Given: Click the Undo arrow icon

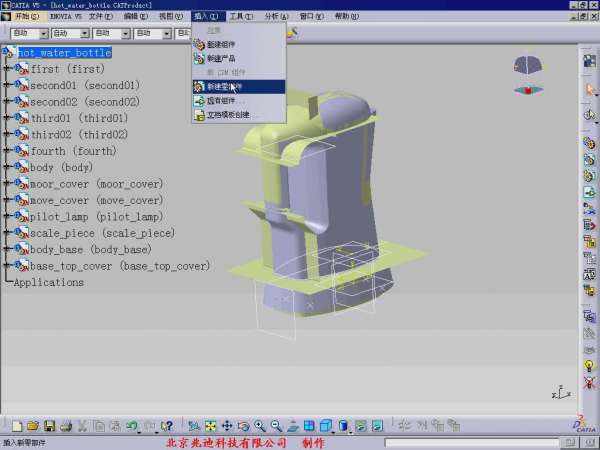Looking at the screenshot, I should click(132, 426).
